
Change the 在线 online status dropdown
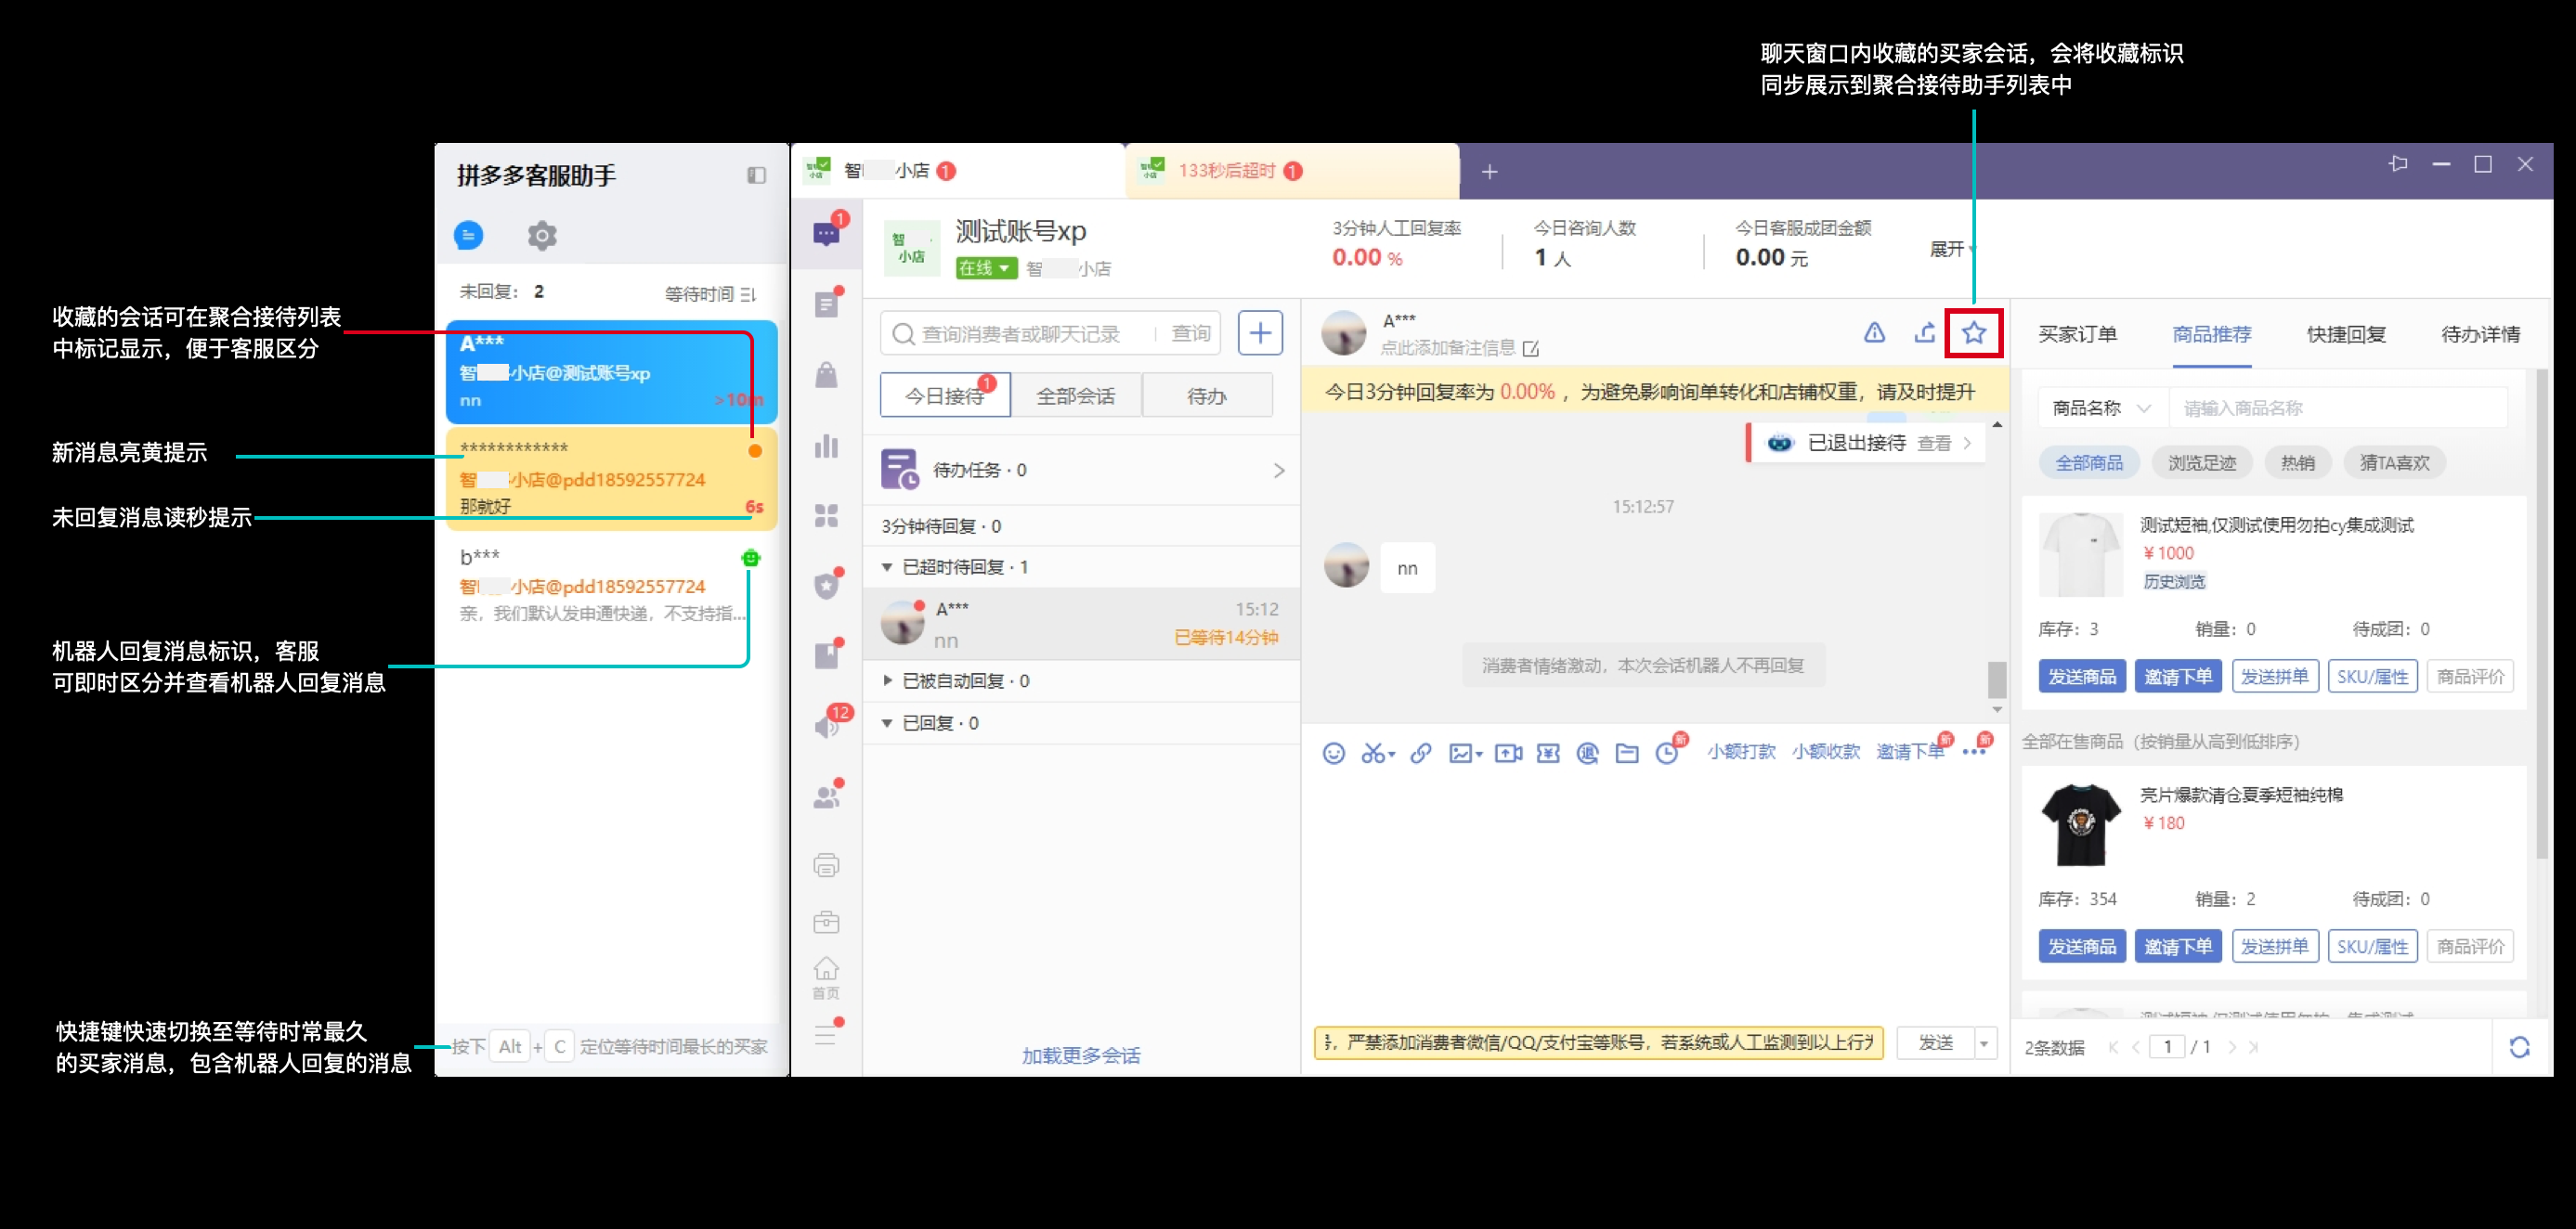tap(985, 268)
